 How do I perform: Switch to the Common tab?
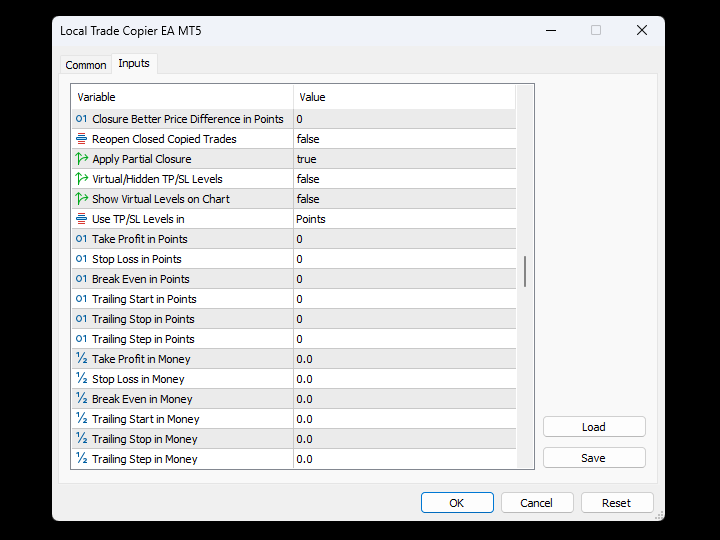click(86, 65)
